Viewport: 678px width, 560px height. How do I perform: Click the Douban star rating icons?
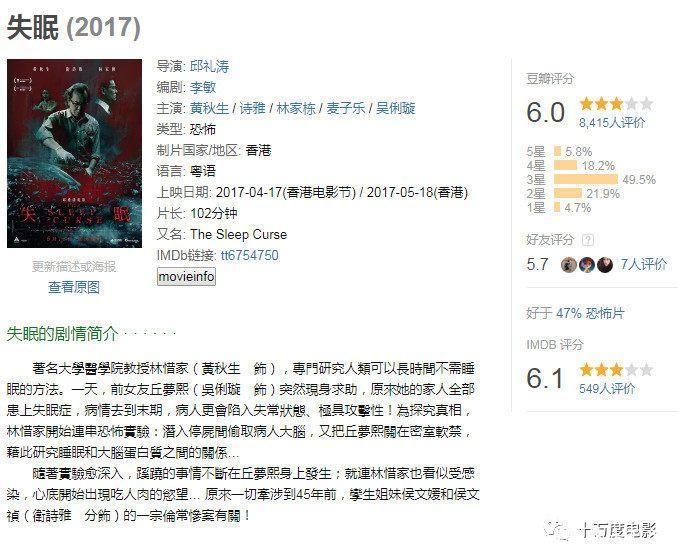click(x=616, y=104)
